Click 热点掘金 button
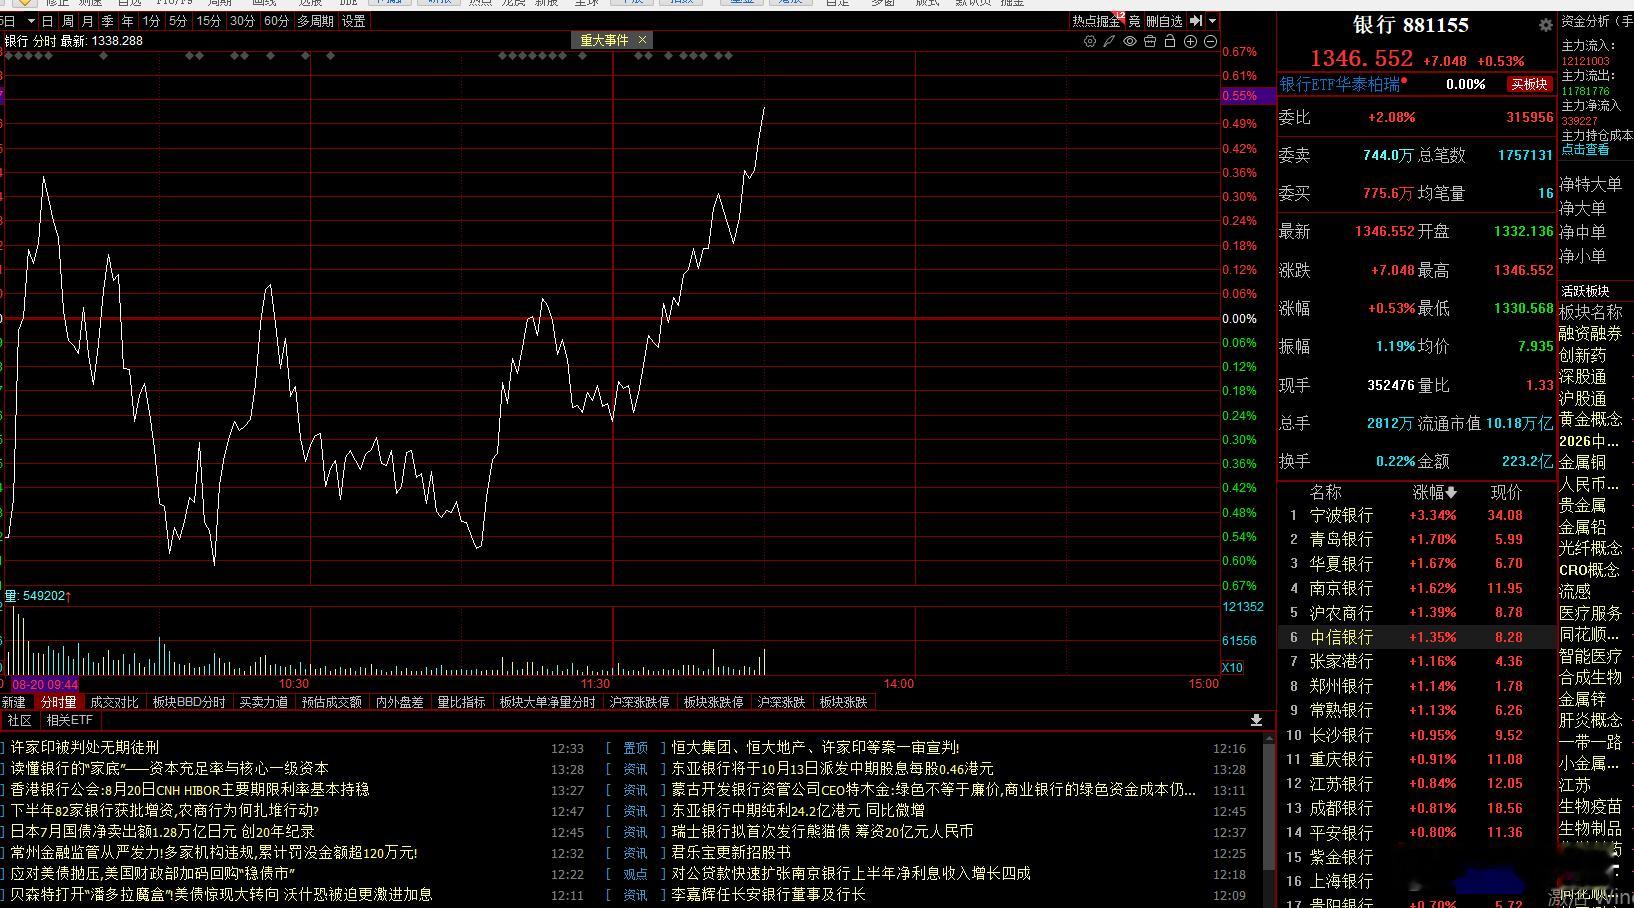 (x=1096, y=20)
